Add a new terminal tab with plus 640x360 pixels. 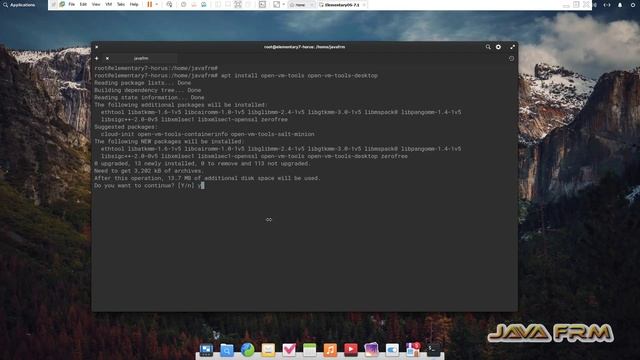point(97,58)
